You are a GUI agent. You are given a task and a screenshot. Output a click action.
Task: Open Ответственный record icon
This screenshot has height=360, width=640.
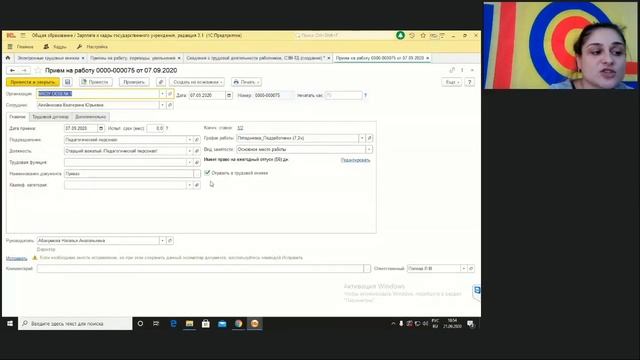[x=471, y=269]
